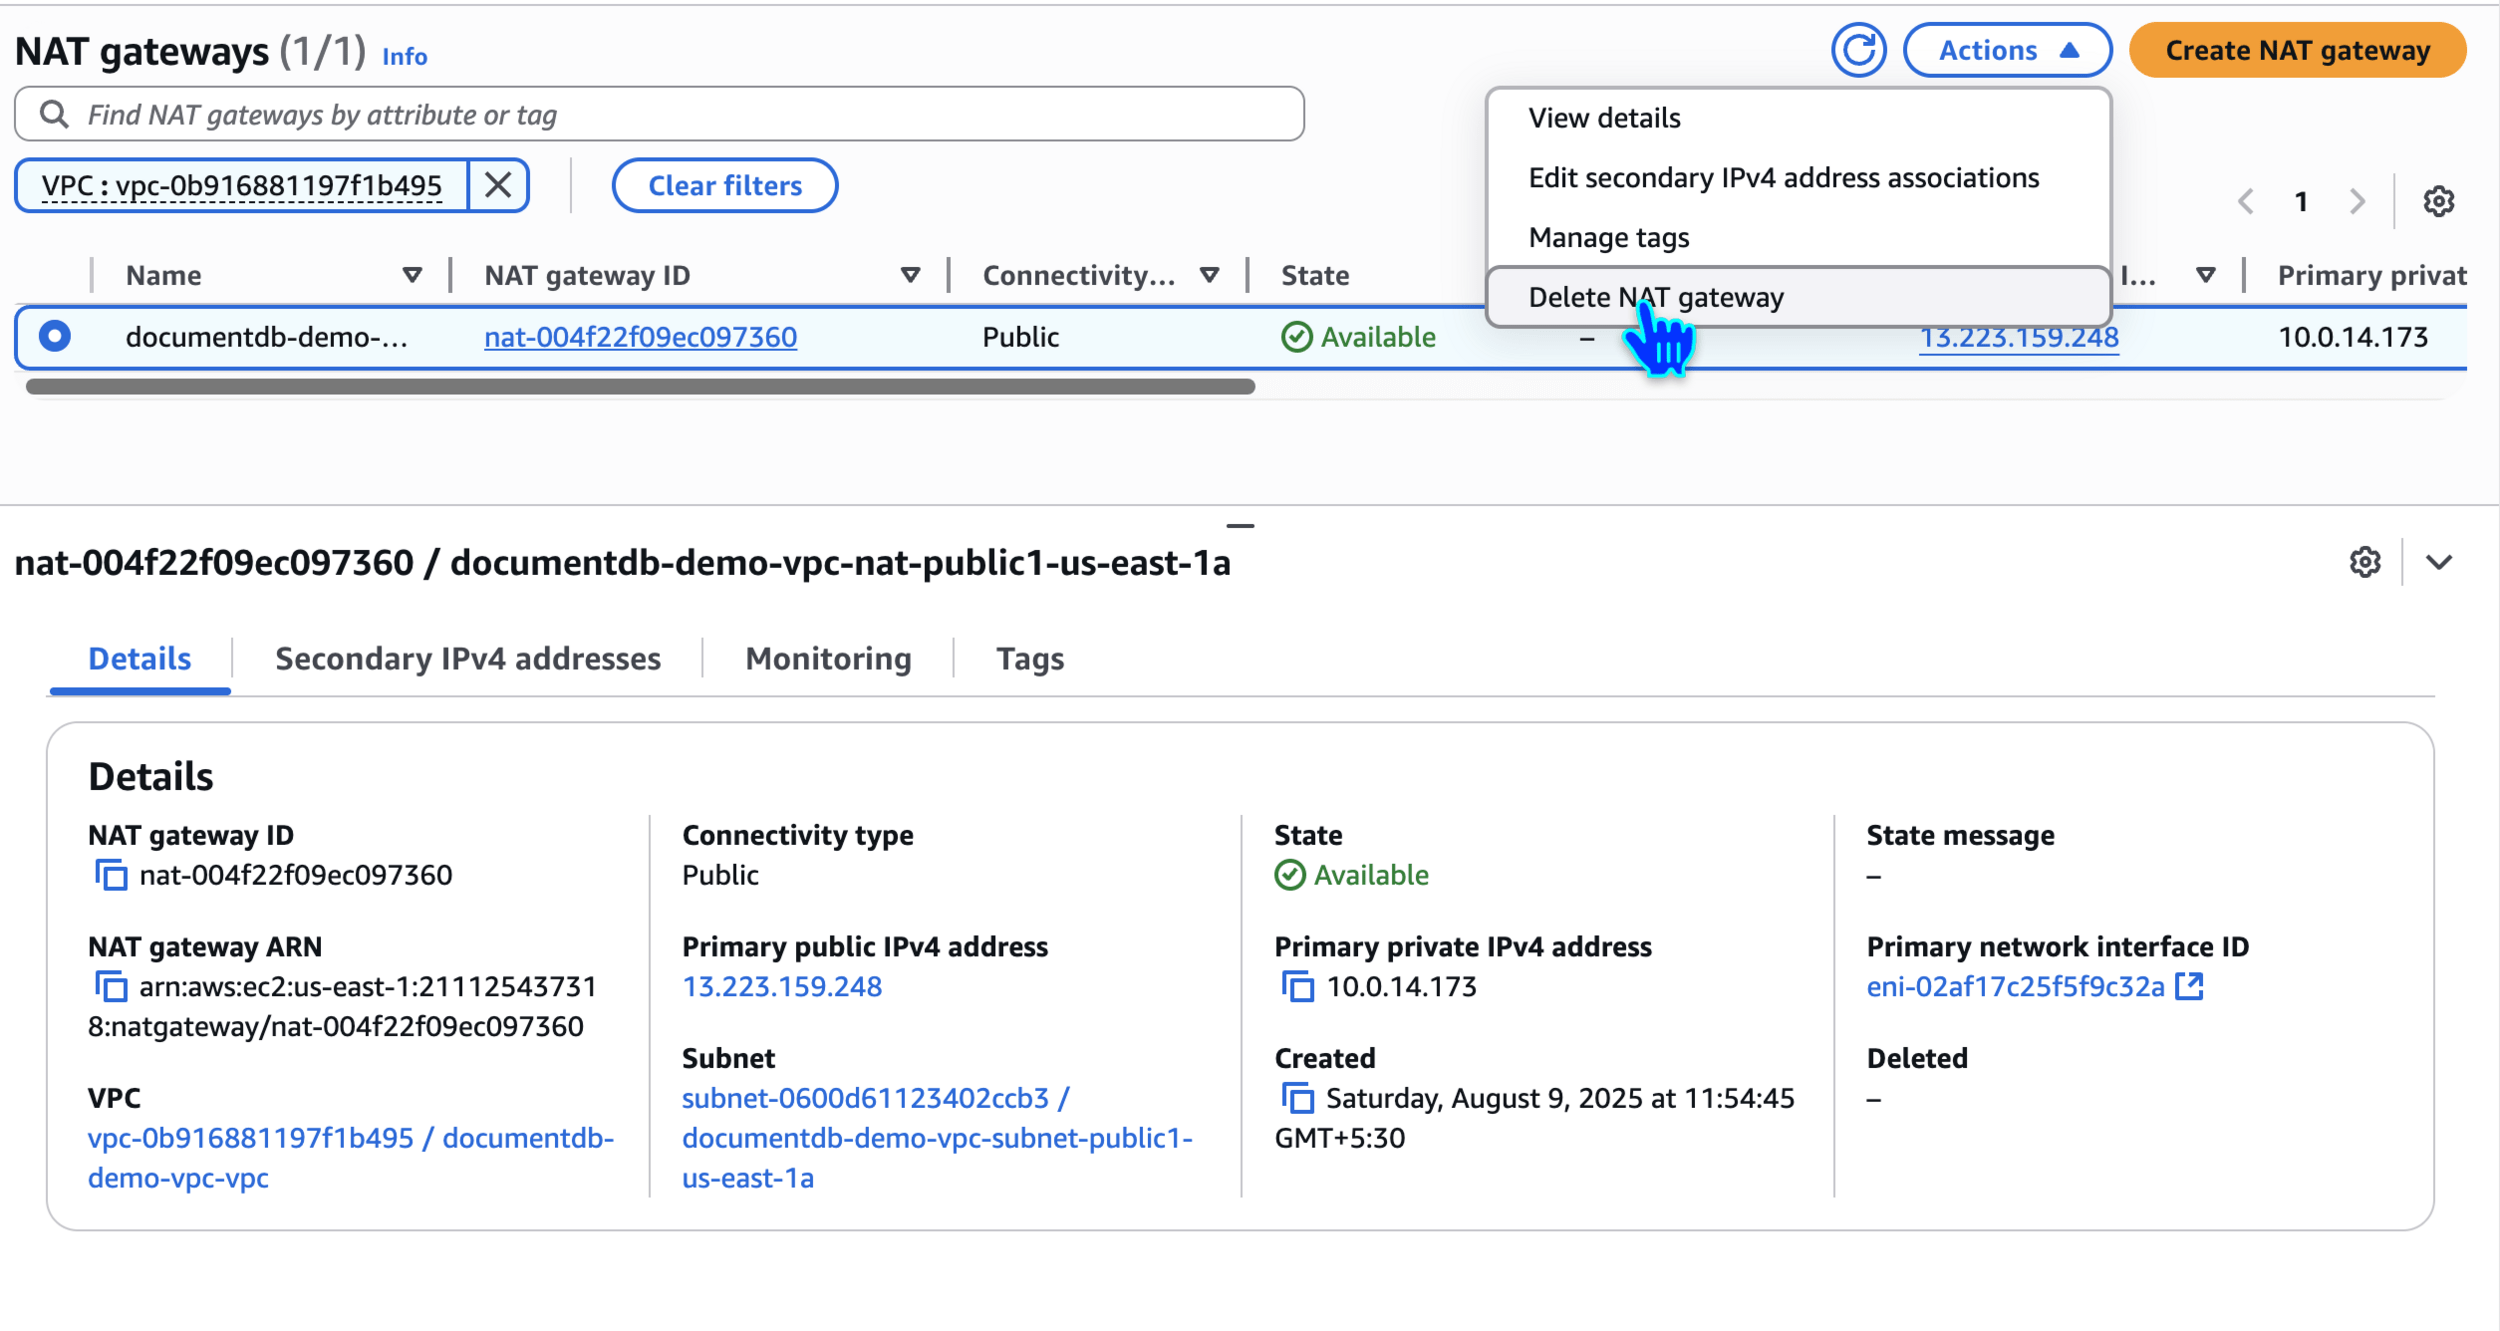This screenshot has width=2500, height=1331.
Task: Sort by Name column arrow
Action: pos(411,275)
